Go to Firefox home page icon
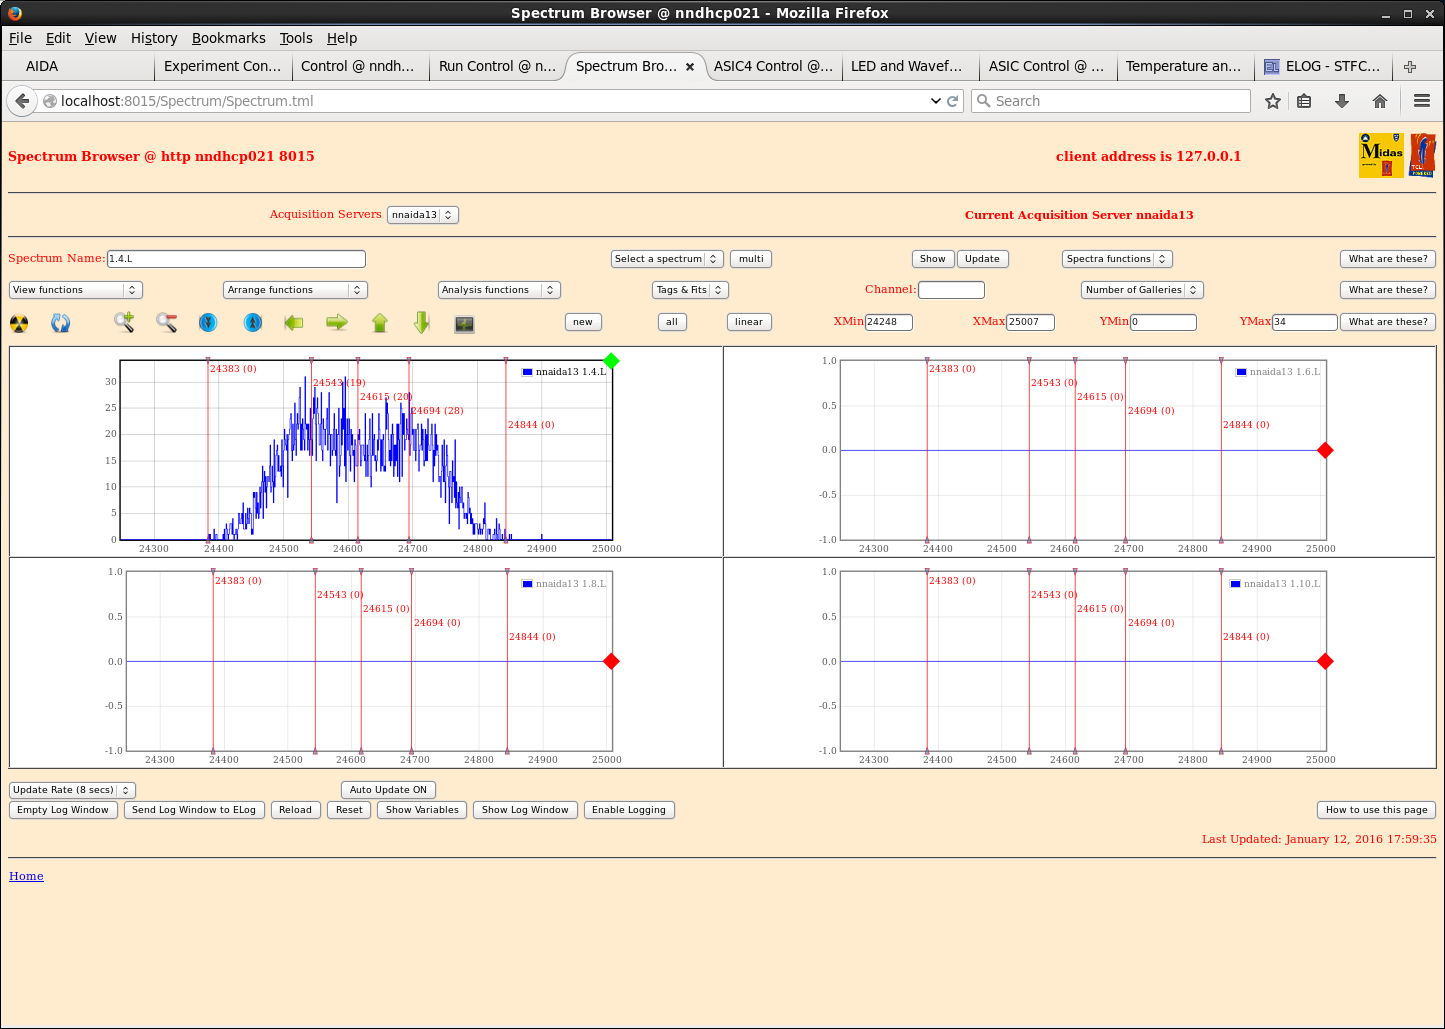1445x1029 pixels. 1380,101
